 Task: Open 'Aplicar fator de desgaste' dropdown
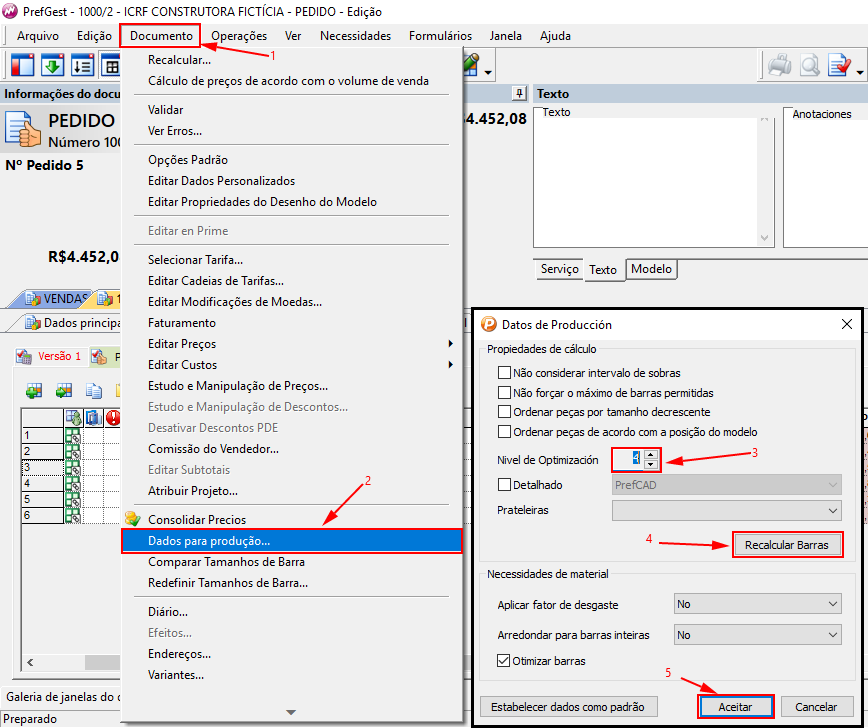757,604
